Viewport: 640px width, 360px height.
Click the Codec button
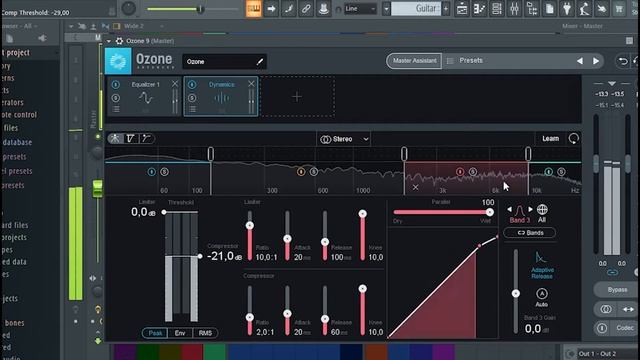point(624,328)
